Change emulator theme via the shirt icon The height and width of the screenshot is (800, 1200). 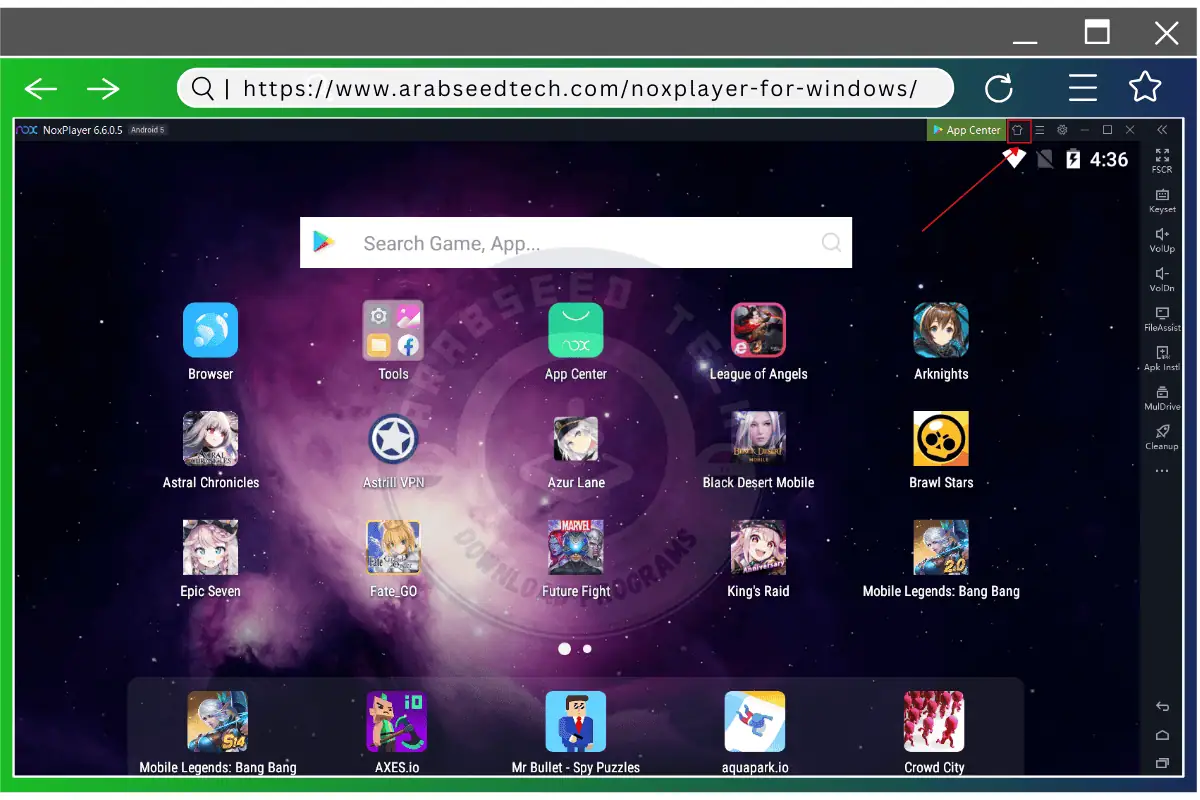[1017, 130]
